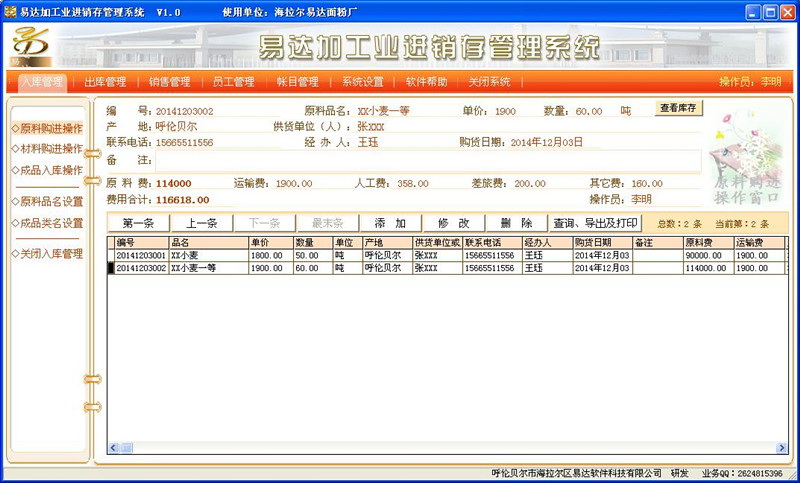
Task: Click the 产地 column header
Action: click(387, 243)
